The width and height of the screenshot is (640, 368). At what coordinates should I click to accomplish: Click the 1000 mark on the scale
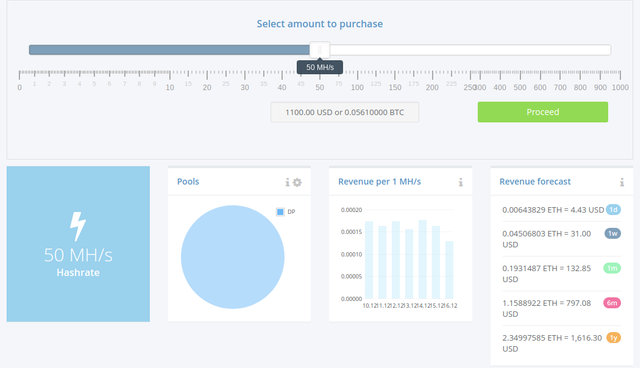coord(620,87)
